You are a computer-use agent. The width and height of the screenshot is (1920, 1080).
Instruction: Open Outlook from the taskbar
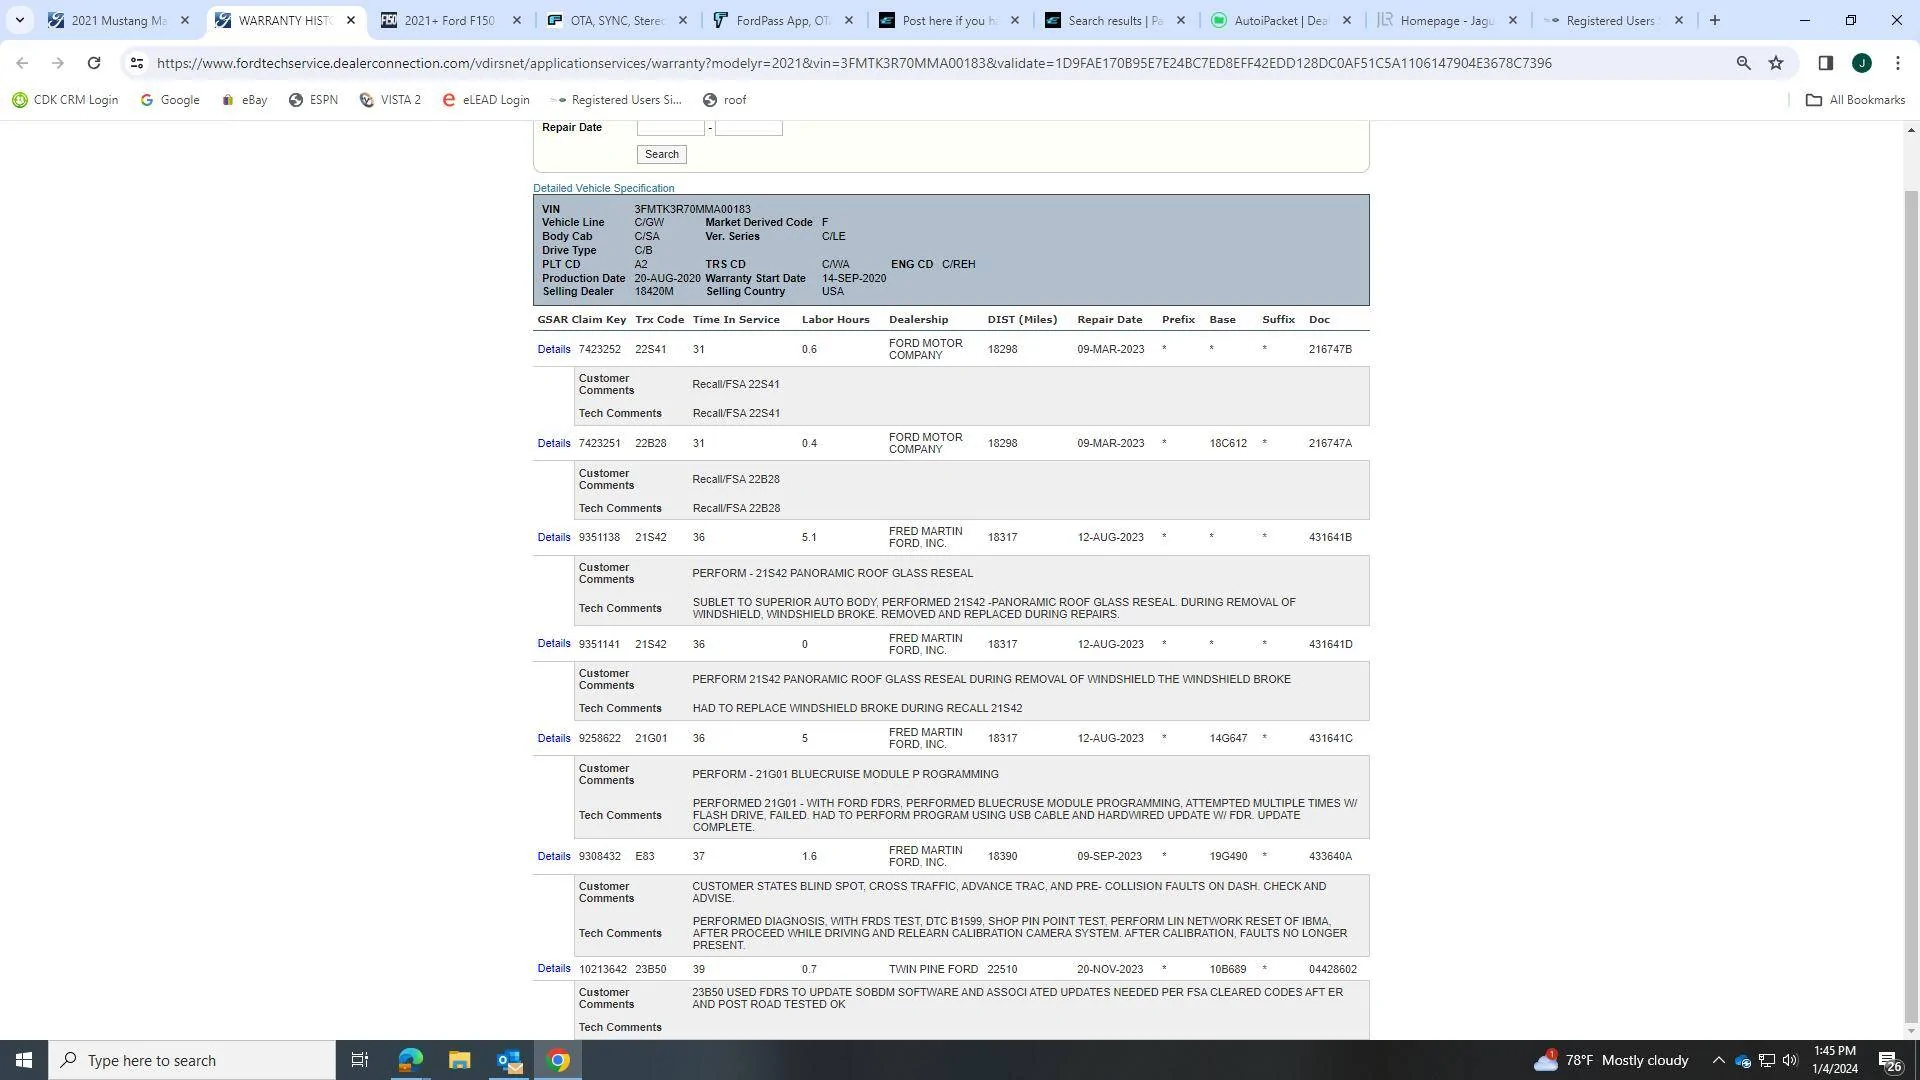point(509,1060)
